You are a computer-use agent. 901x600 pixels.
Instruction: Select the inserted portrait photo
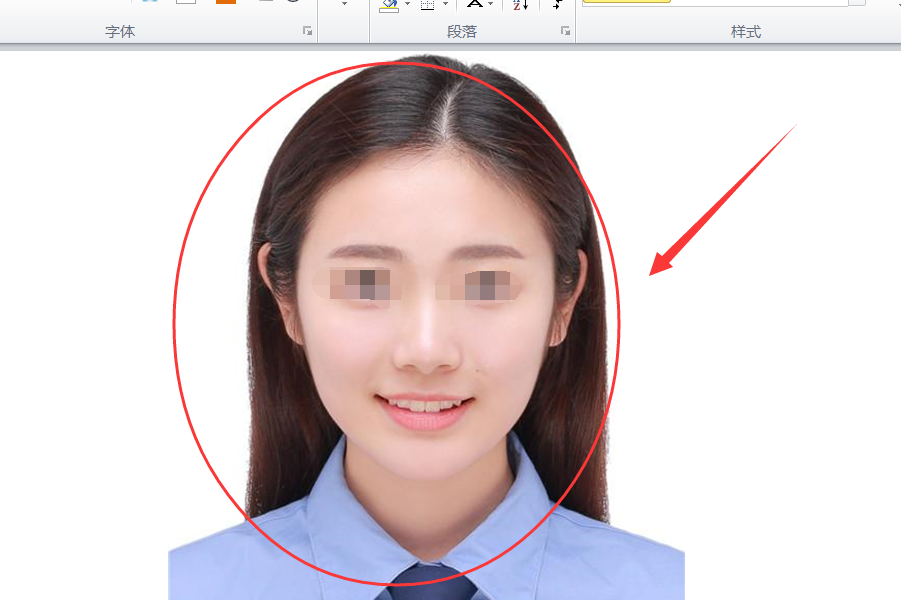(x=426, y=328)
